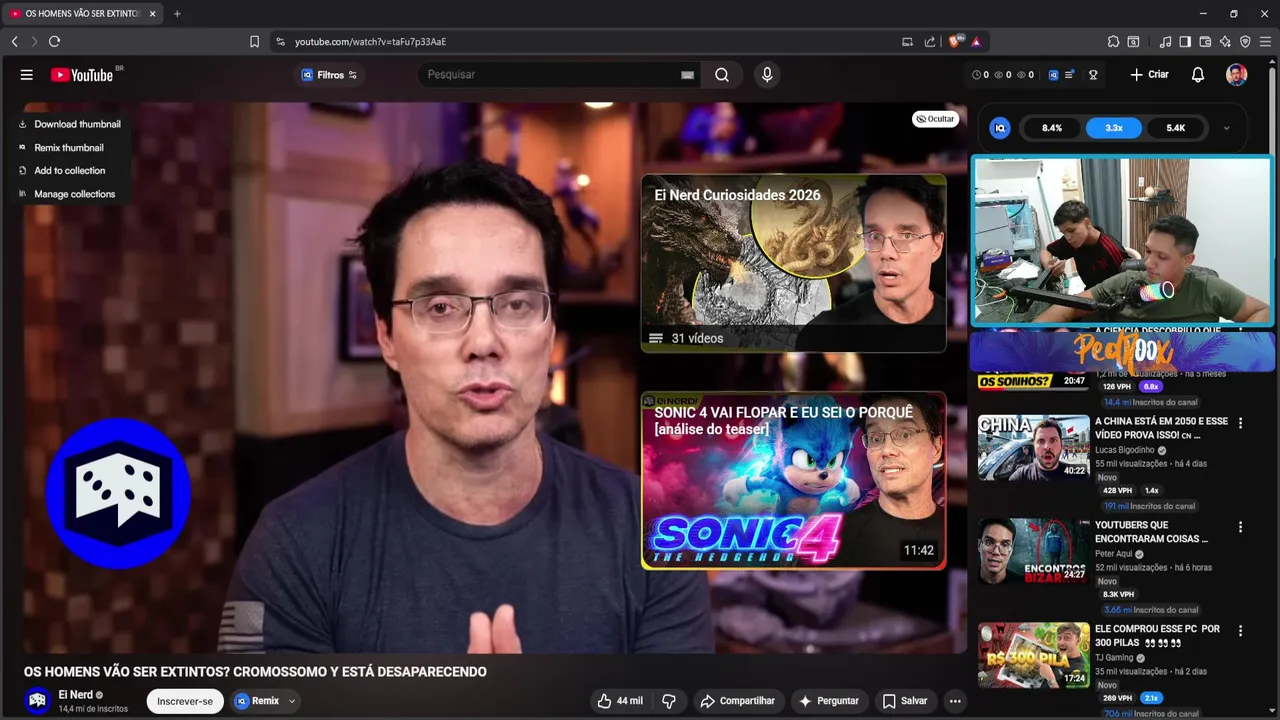
Task: Click the trophy icon in the extension bar
Action: coord(1093,75)
